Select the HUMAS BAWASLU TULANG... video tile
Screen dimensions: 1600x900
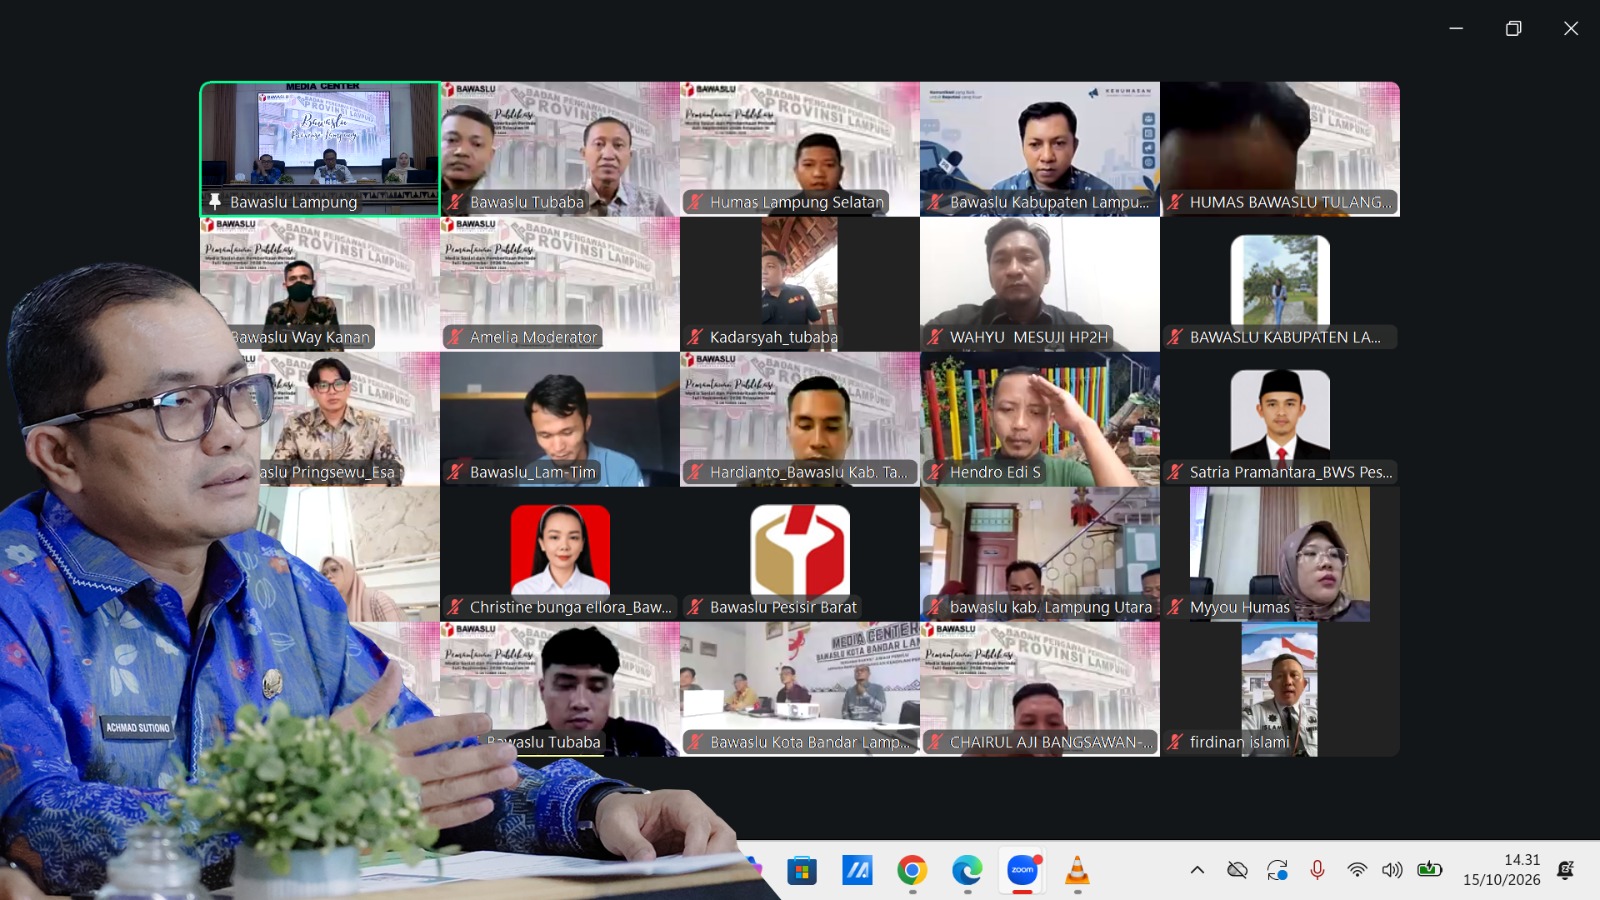pos(1280,149)
